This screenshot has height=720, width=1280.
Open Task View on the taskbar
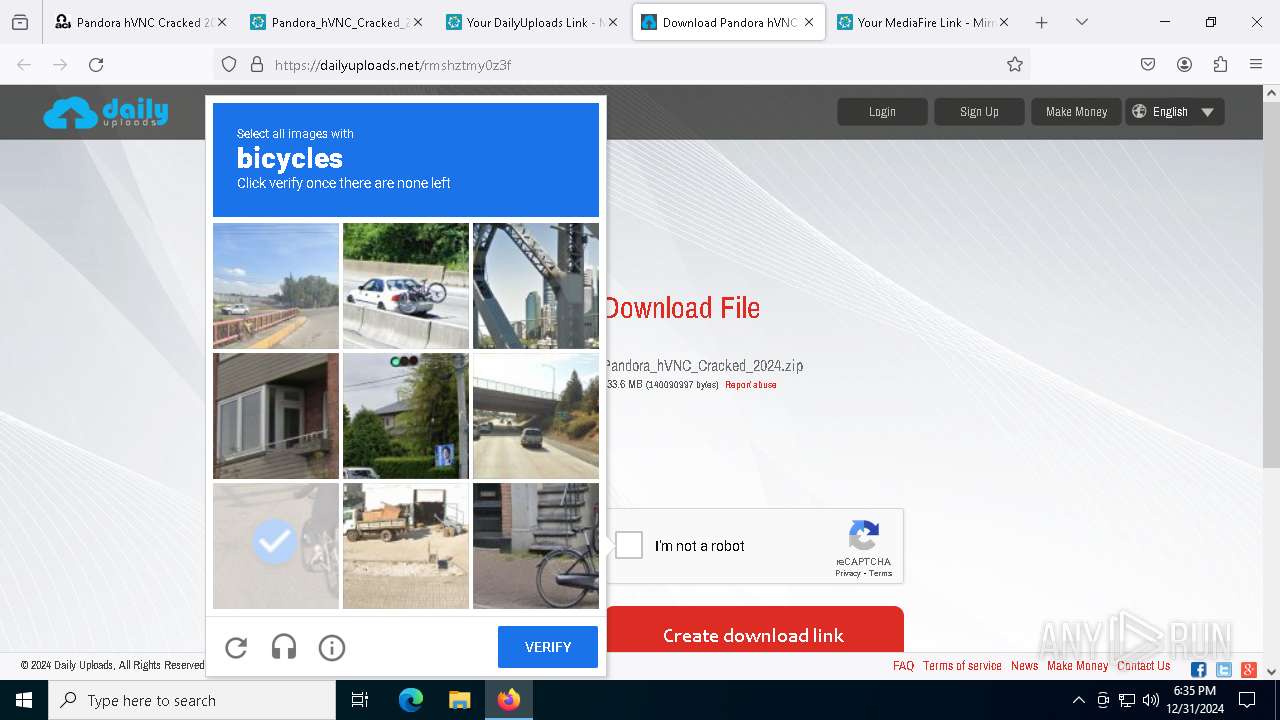[x=360, y=700]
